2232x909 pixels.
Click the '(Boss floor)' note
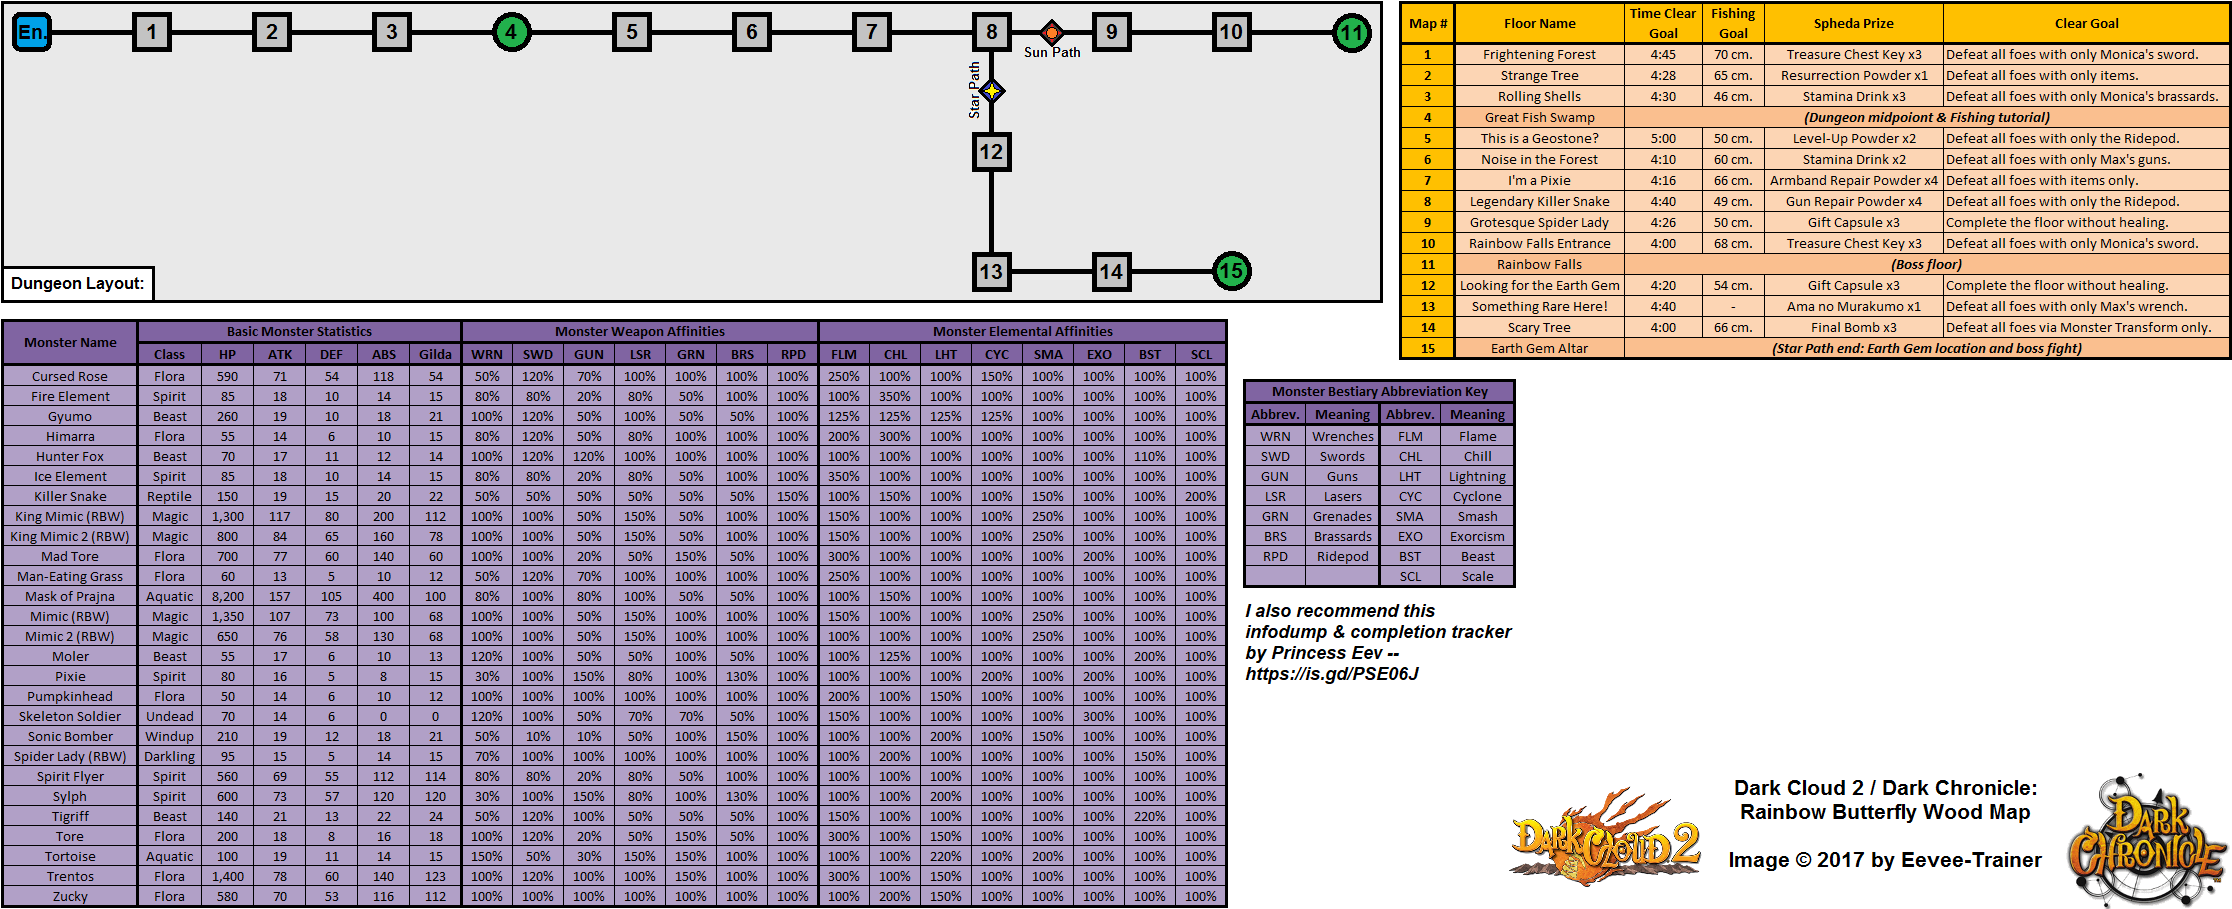click(1927, 265)
